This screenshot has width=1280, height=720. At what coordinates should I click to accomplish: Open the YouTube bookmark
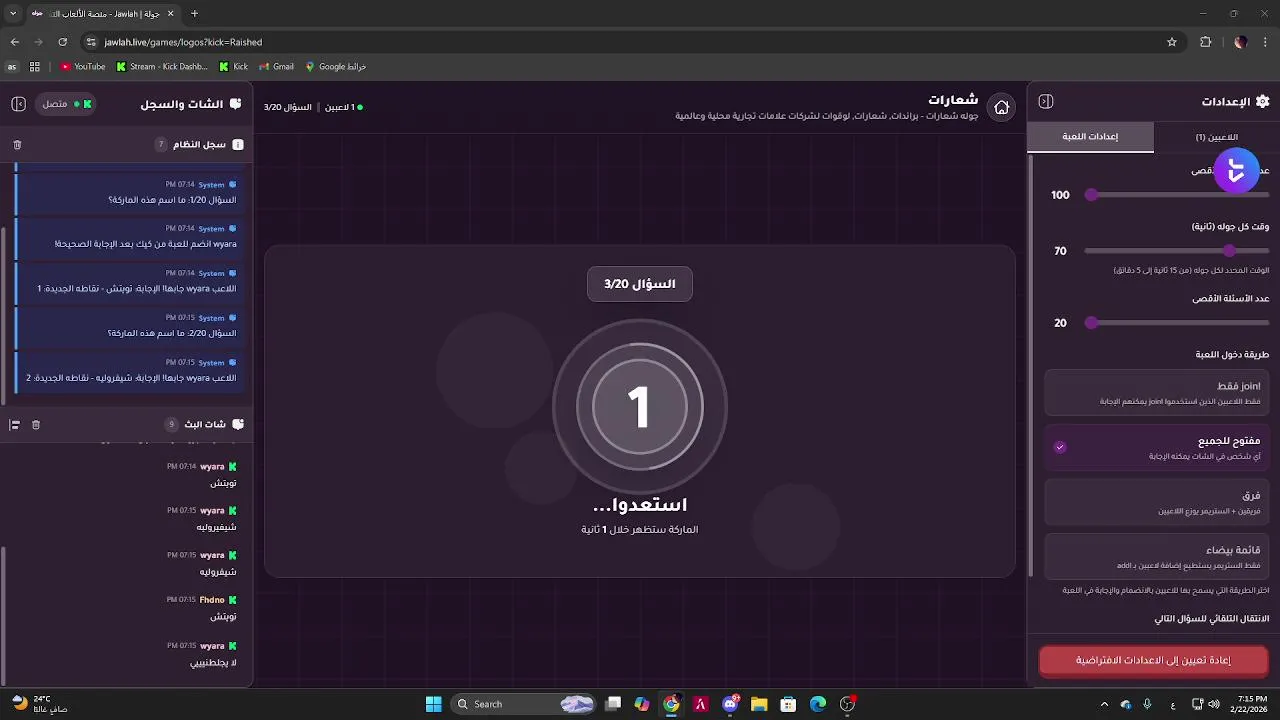82,67
